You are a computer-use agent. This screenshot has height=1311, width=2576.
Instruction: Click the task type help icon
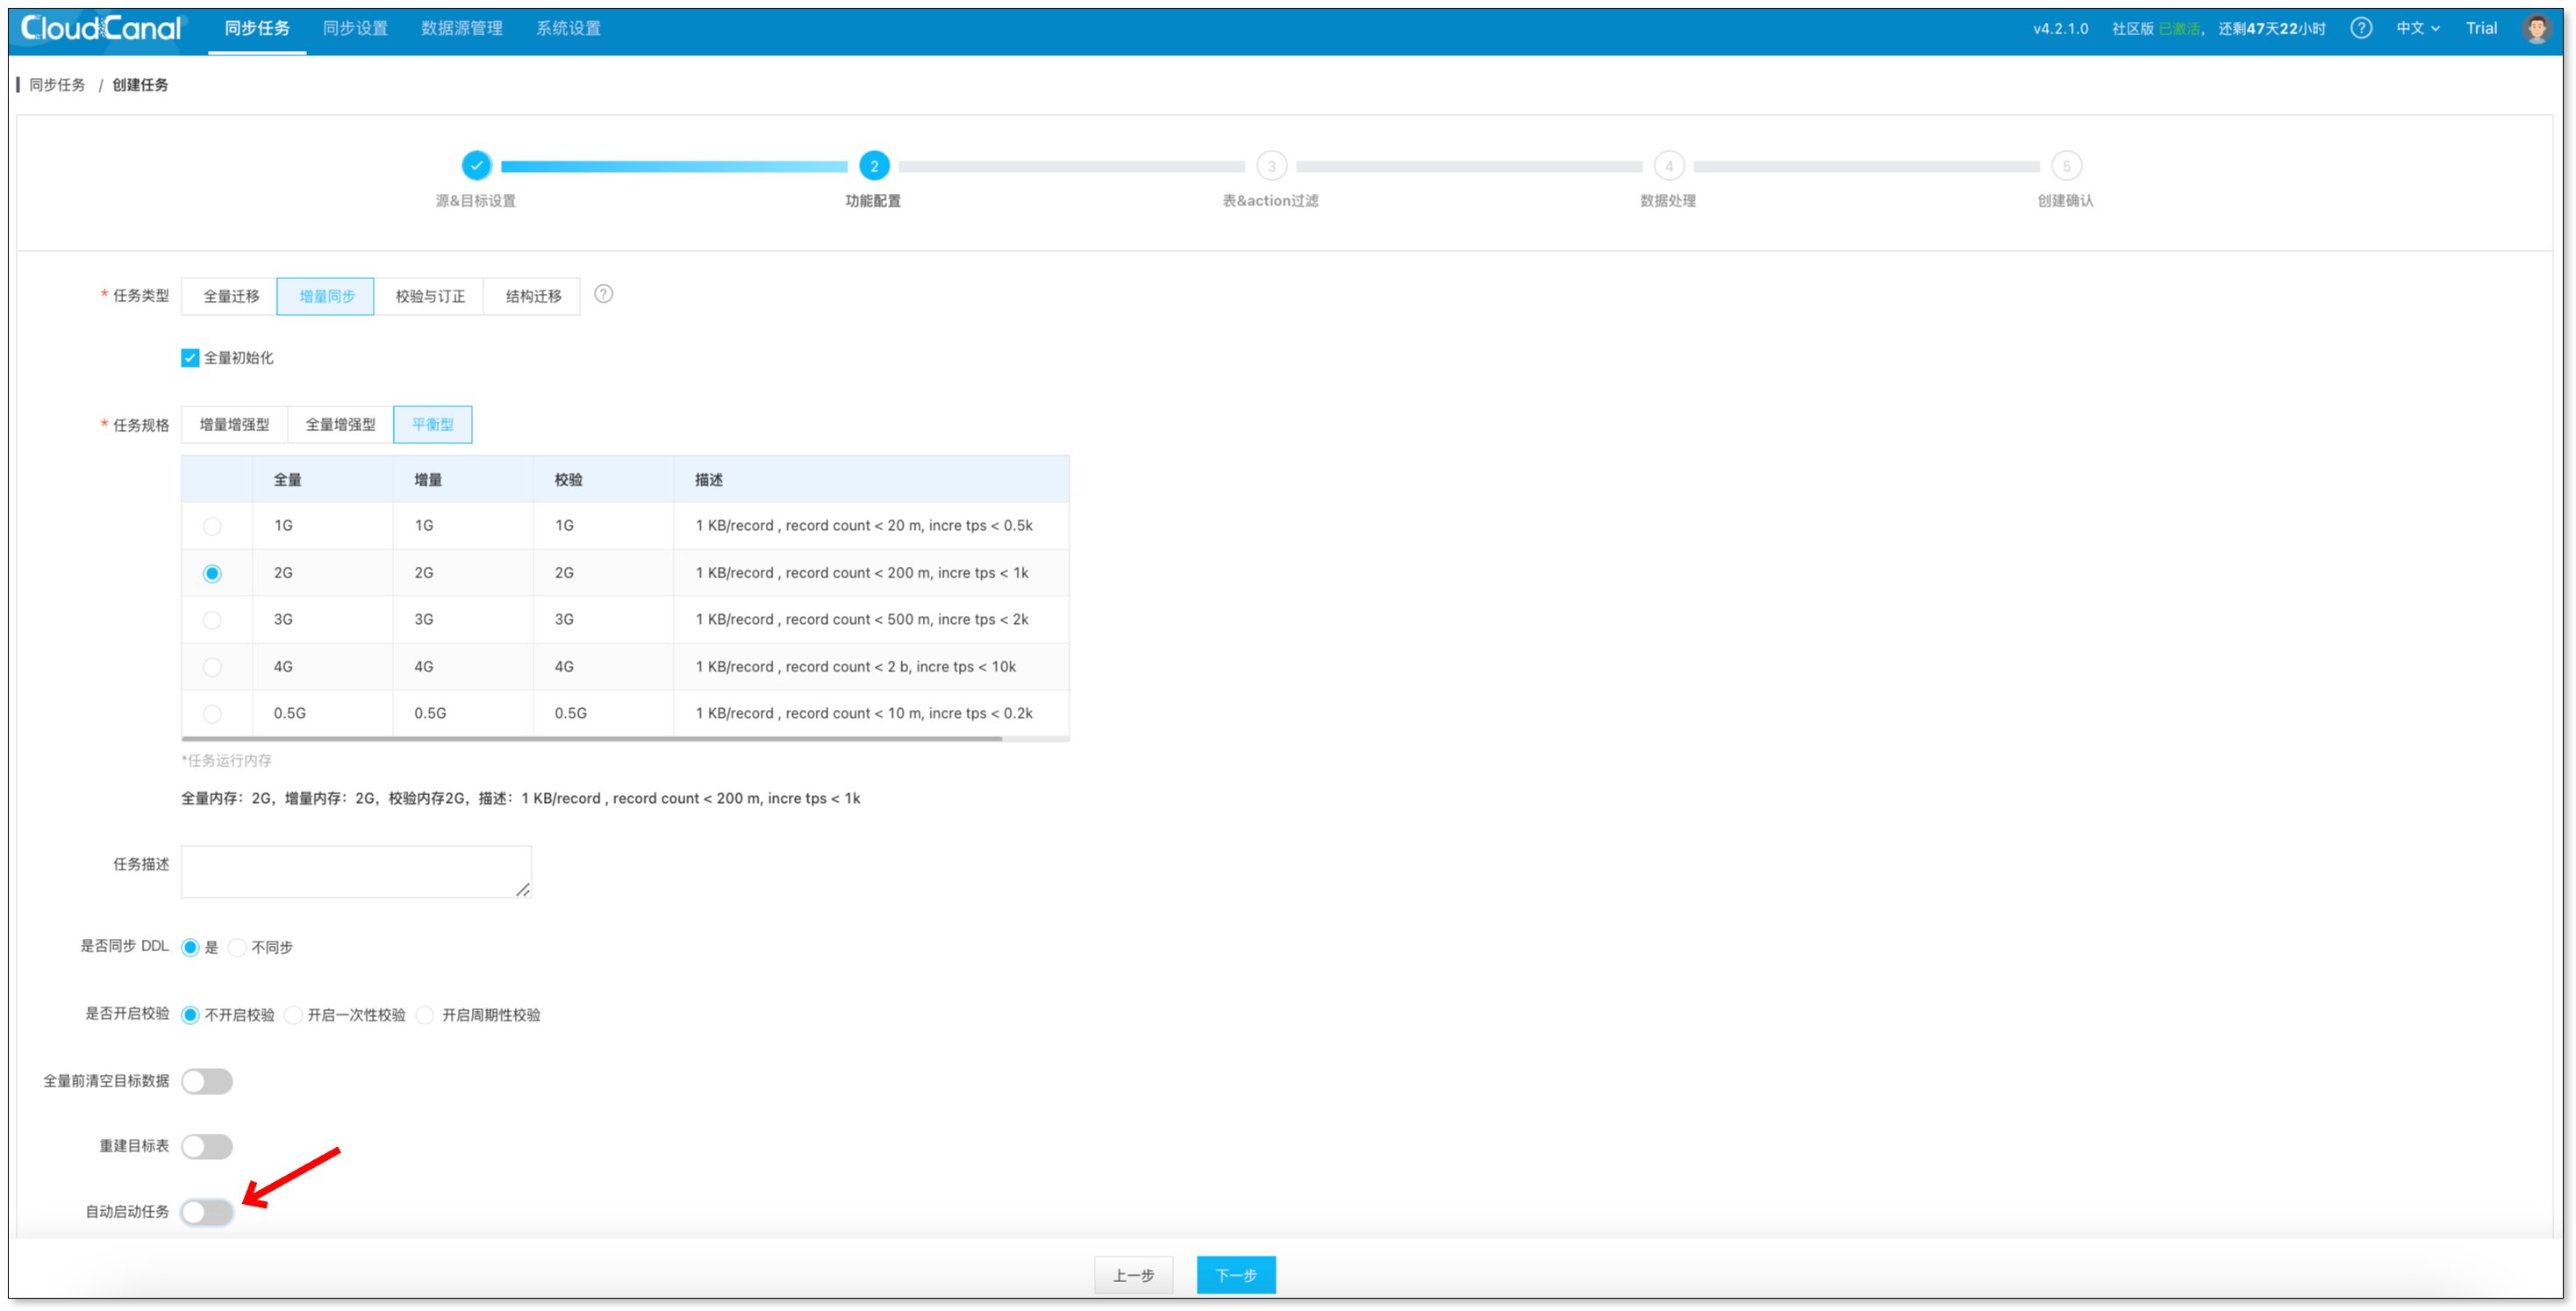click(603, 294)
